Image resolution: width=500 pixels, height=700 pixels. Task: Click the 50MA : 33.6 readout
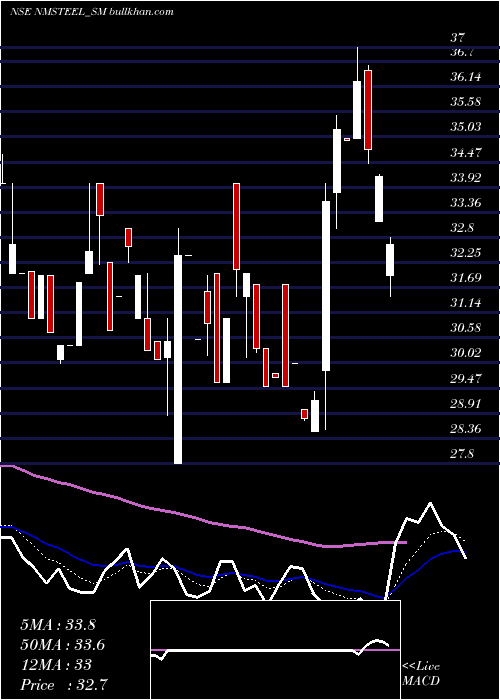click(63, 645)
